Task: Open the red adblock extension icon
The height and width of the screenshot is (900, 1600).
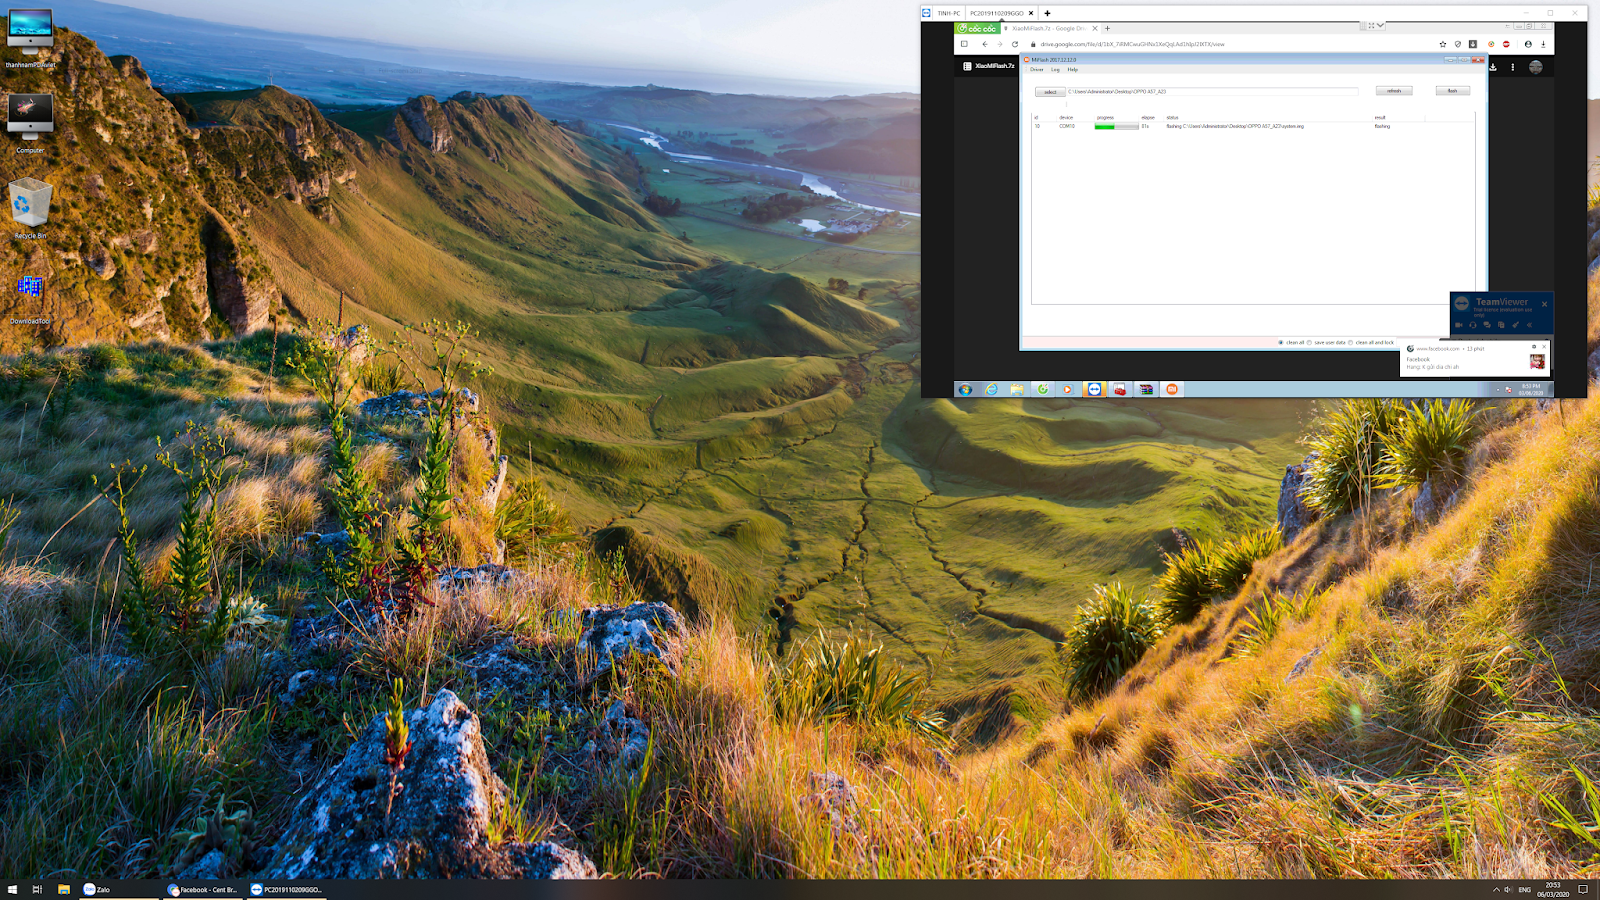Action: point(1506,44)
